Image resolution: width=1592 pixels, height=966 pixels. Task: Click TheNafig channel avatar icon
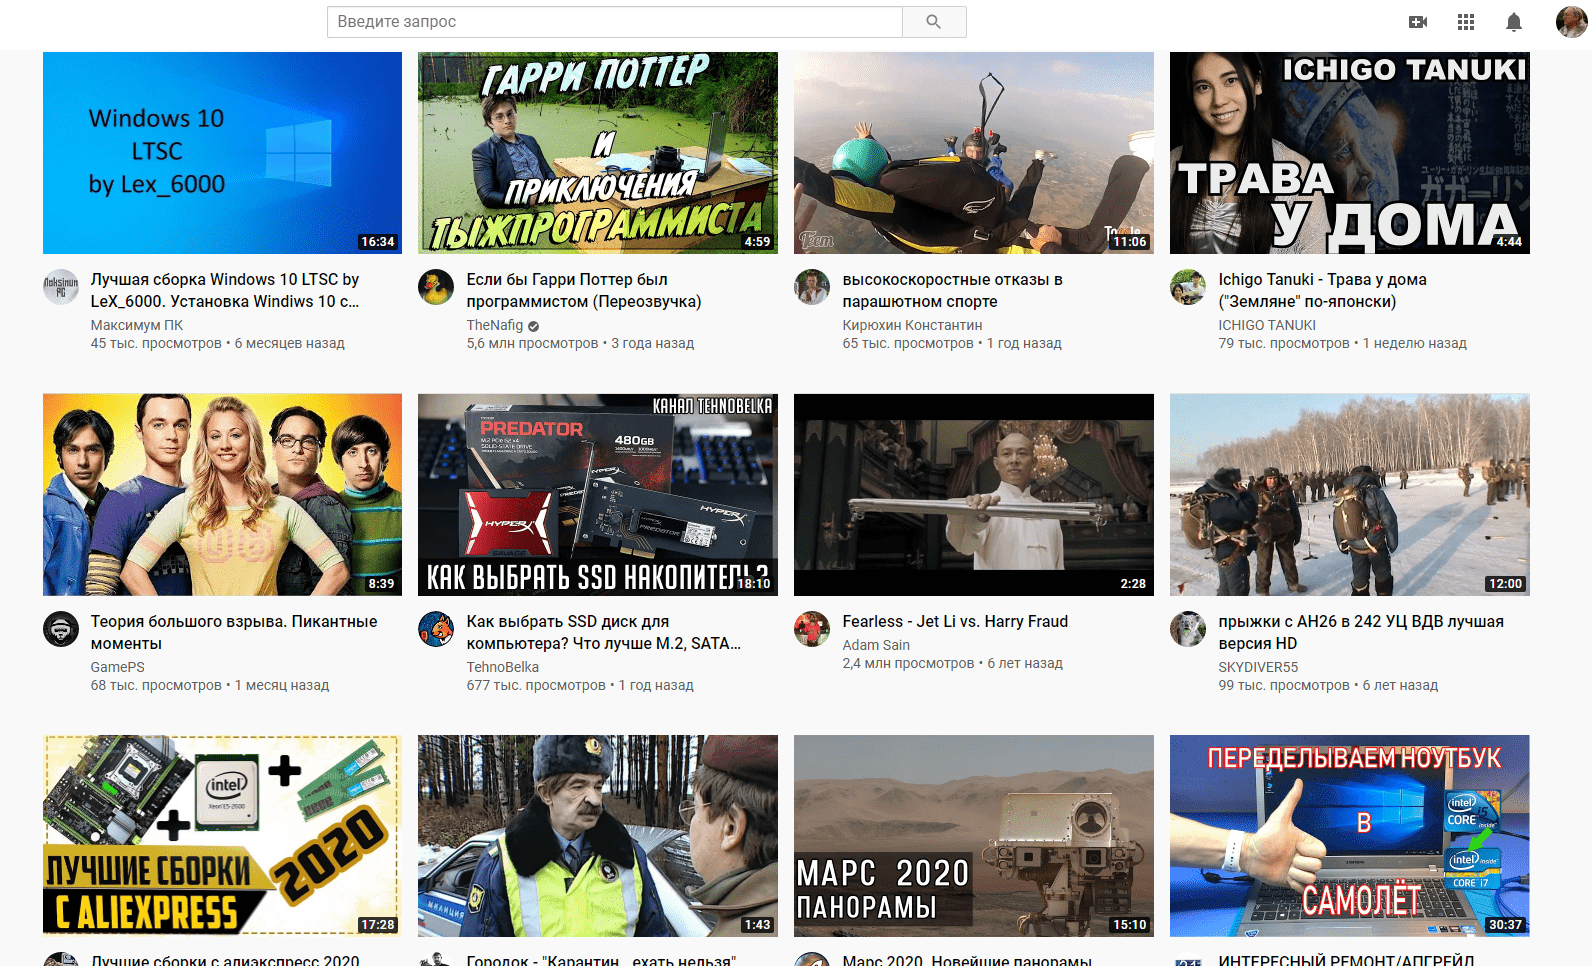pyautogui.click(x=436, y=287)
